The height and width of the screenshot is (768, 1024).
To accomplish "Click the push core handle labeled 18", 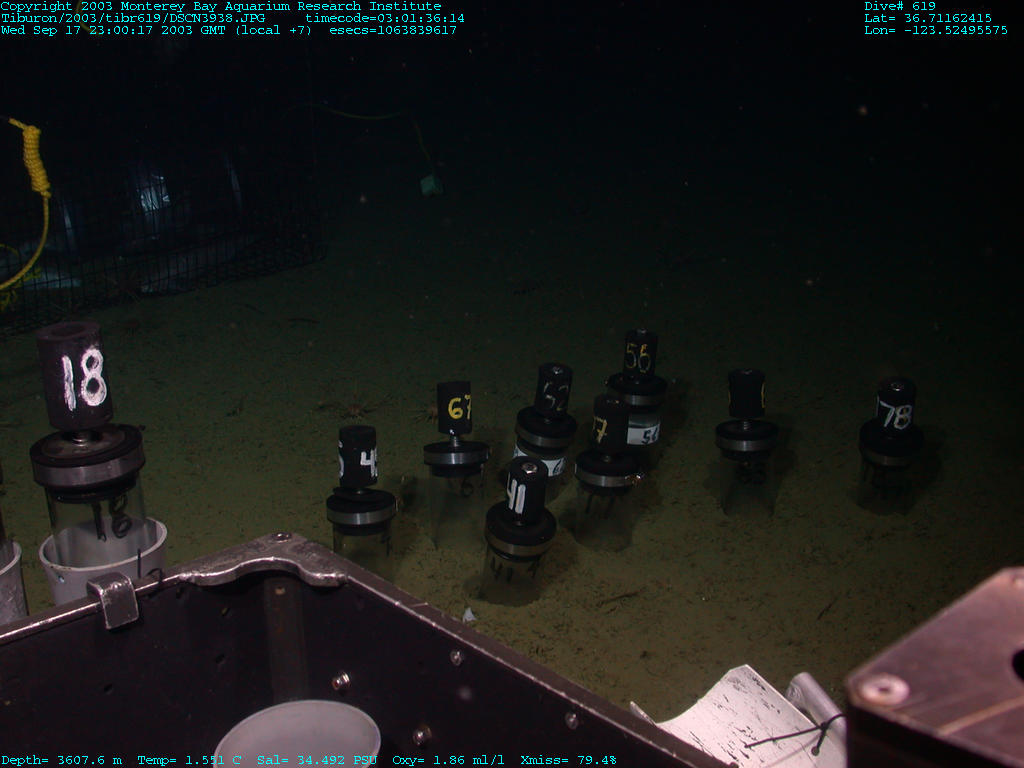I will coord(74,375).
